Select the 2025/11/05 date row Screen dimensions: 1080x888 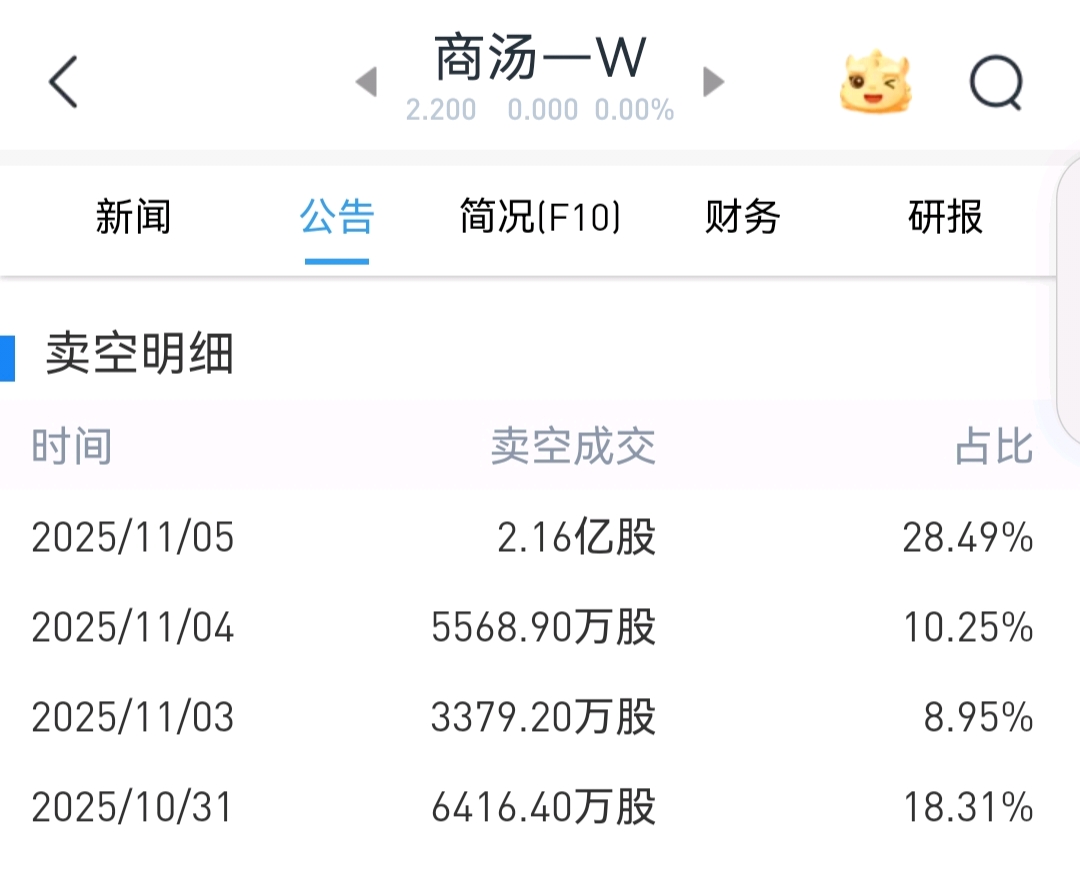[x=540, y=537]
